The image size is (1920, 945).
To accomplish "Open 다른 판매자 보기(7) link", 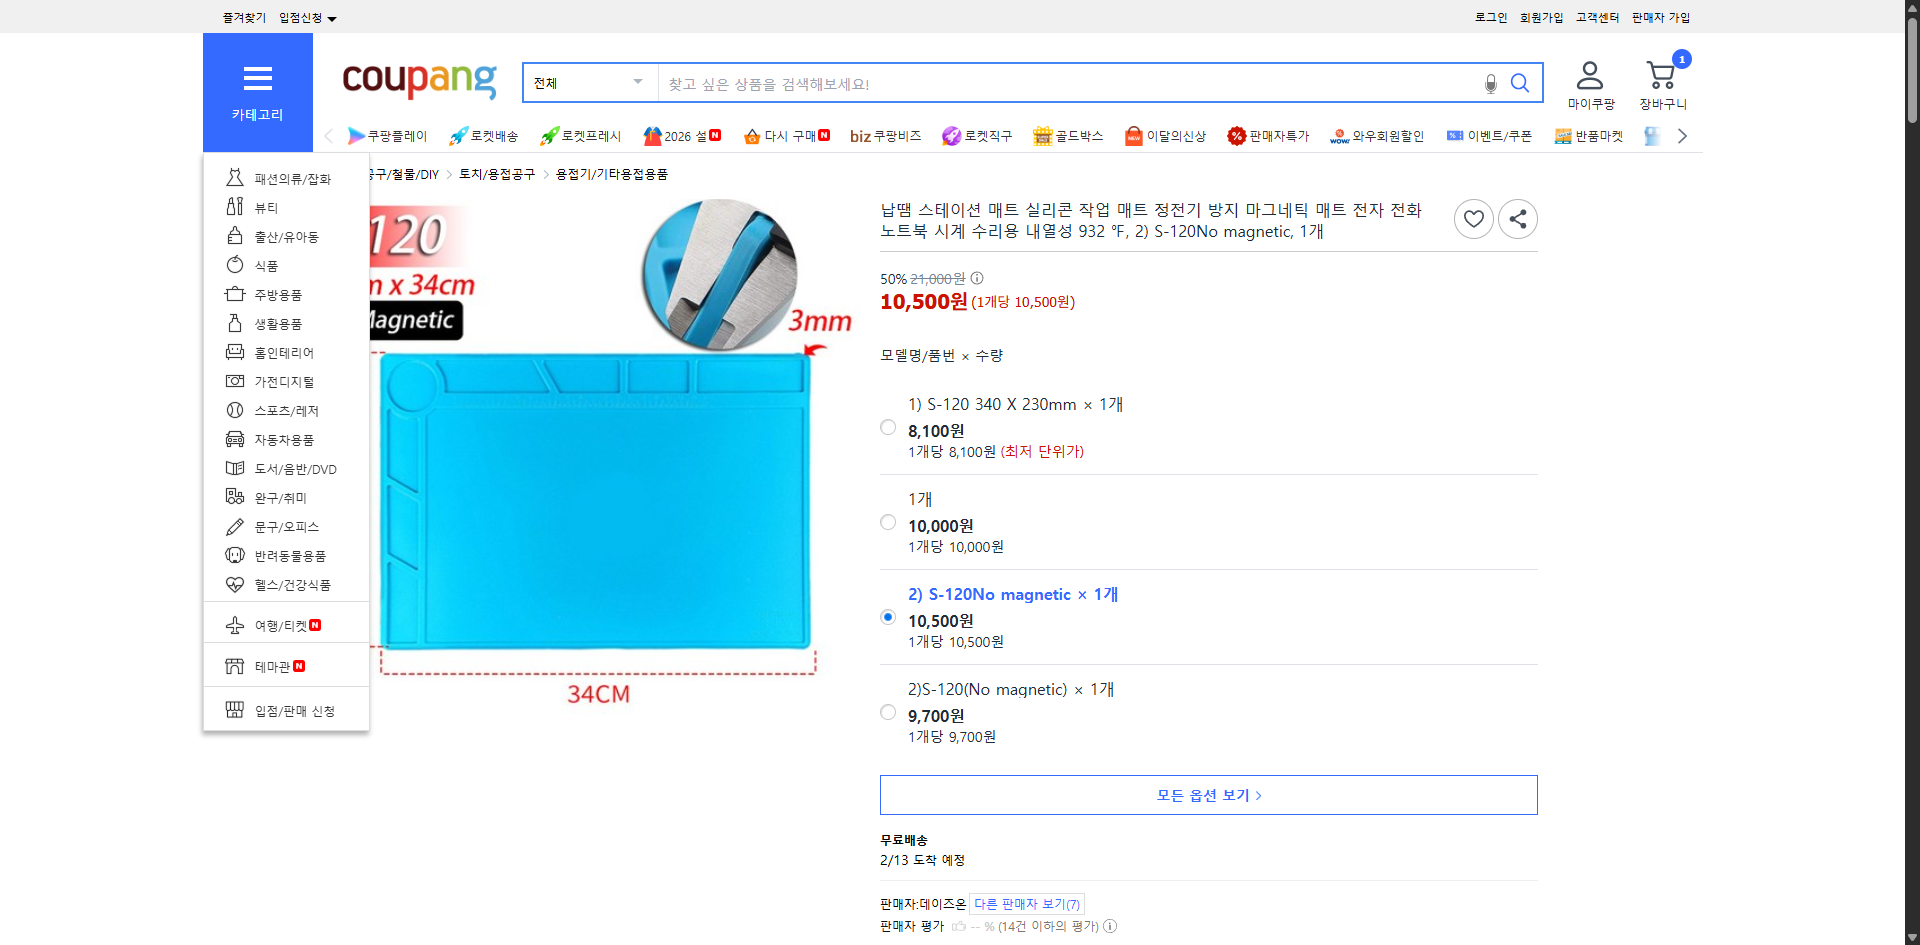I will click(x=1026, y=903).
